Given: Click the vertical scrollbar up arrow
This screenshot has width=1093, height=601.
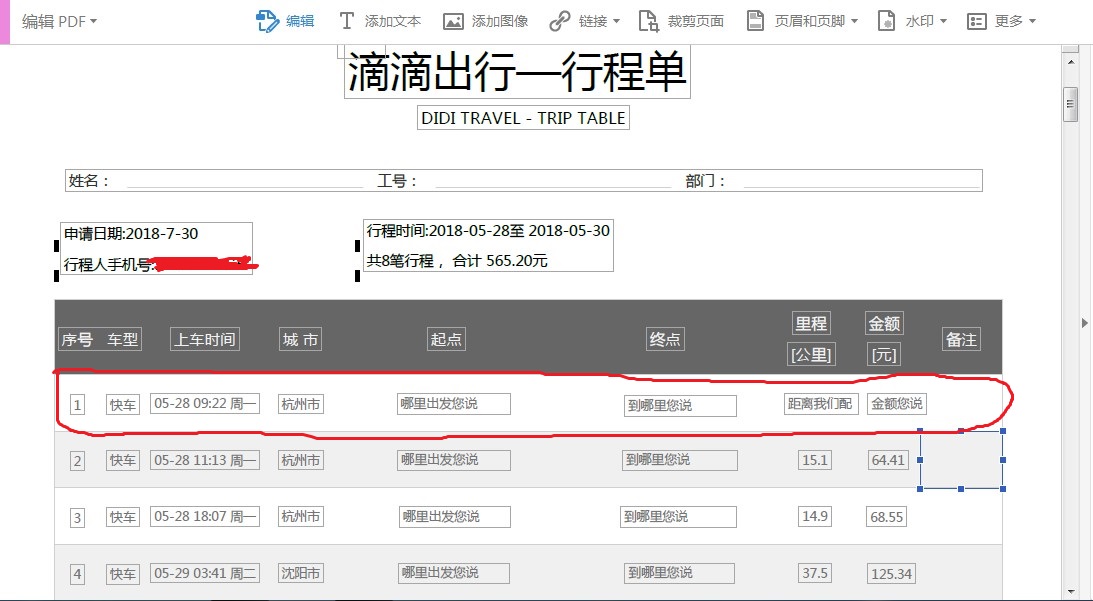Looking at the screenshot, I should click(x=1071, y=62).
